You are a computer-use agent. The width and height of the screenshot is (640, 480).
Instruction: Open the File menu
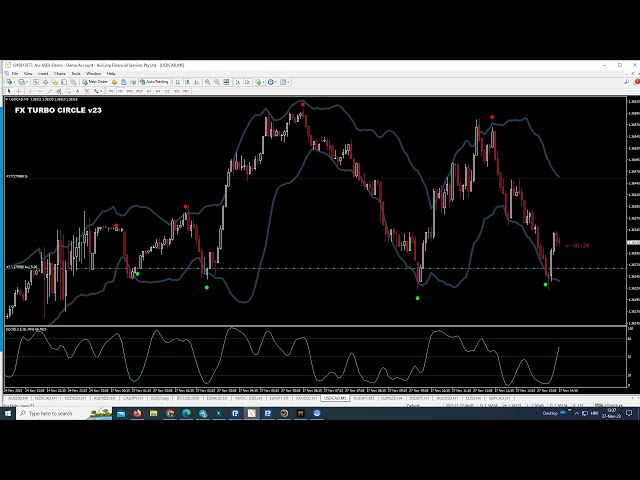coord(12,73)
